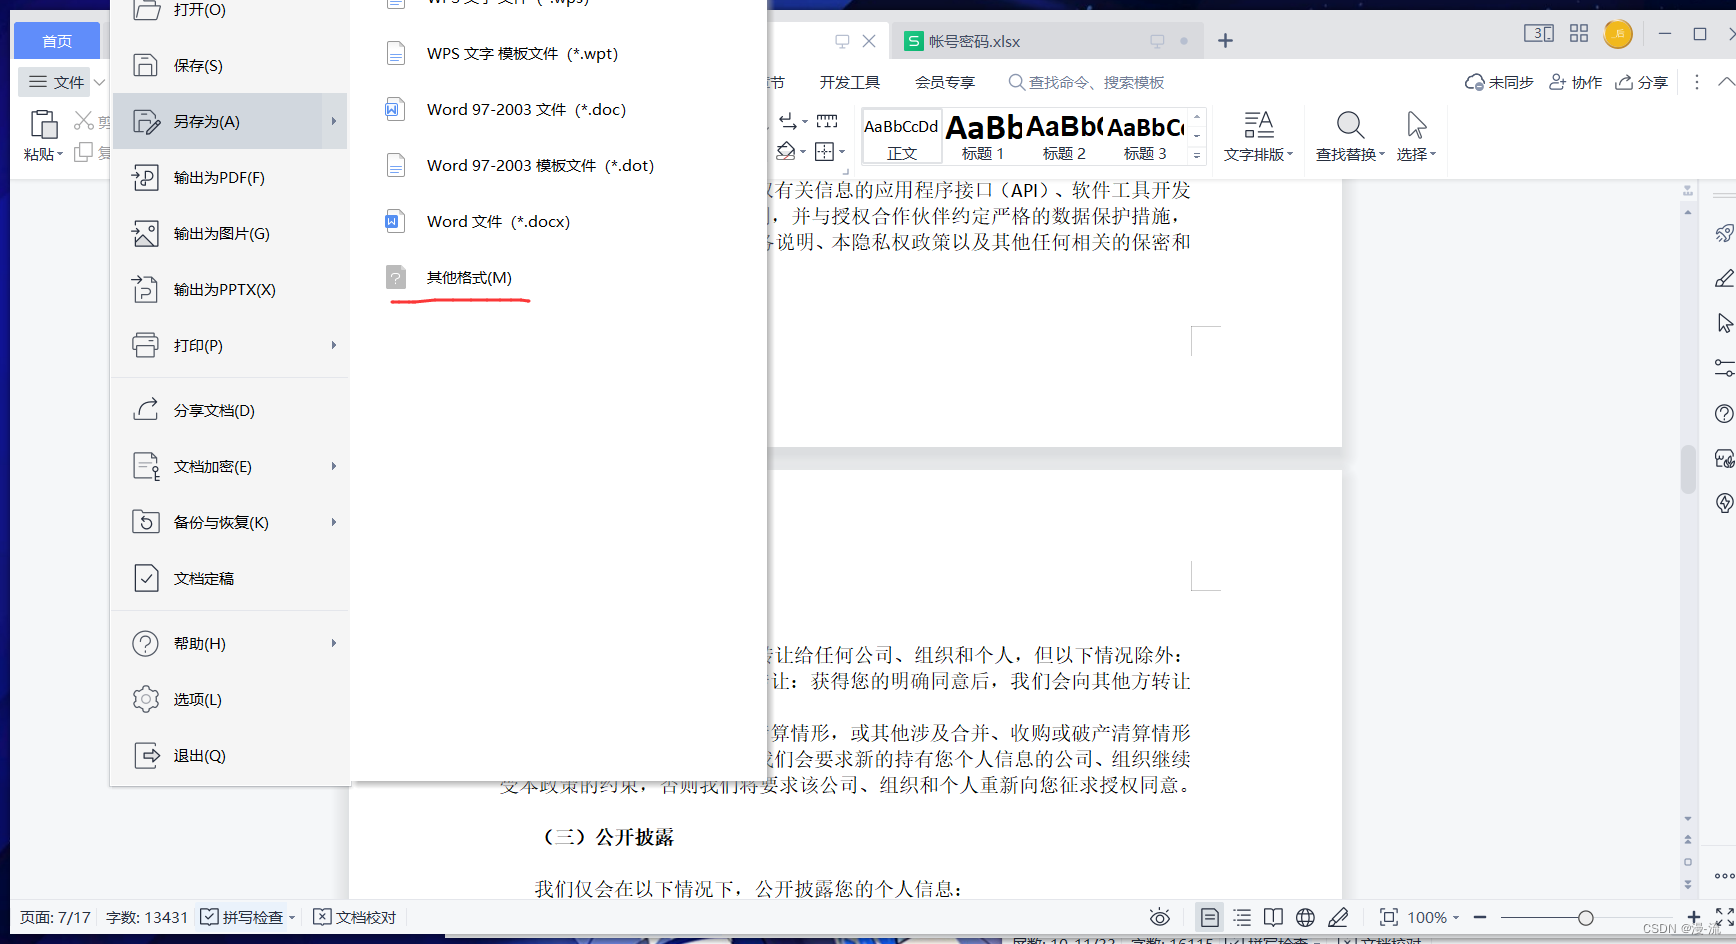Click the zoom in plus button
1736x944 pixels.
point(1694,917)
